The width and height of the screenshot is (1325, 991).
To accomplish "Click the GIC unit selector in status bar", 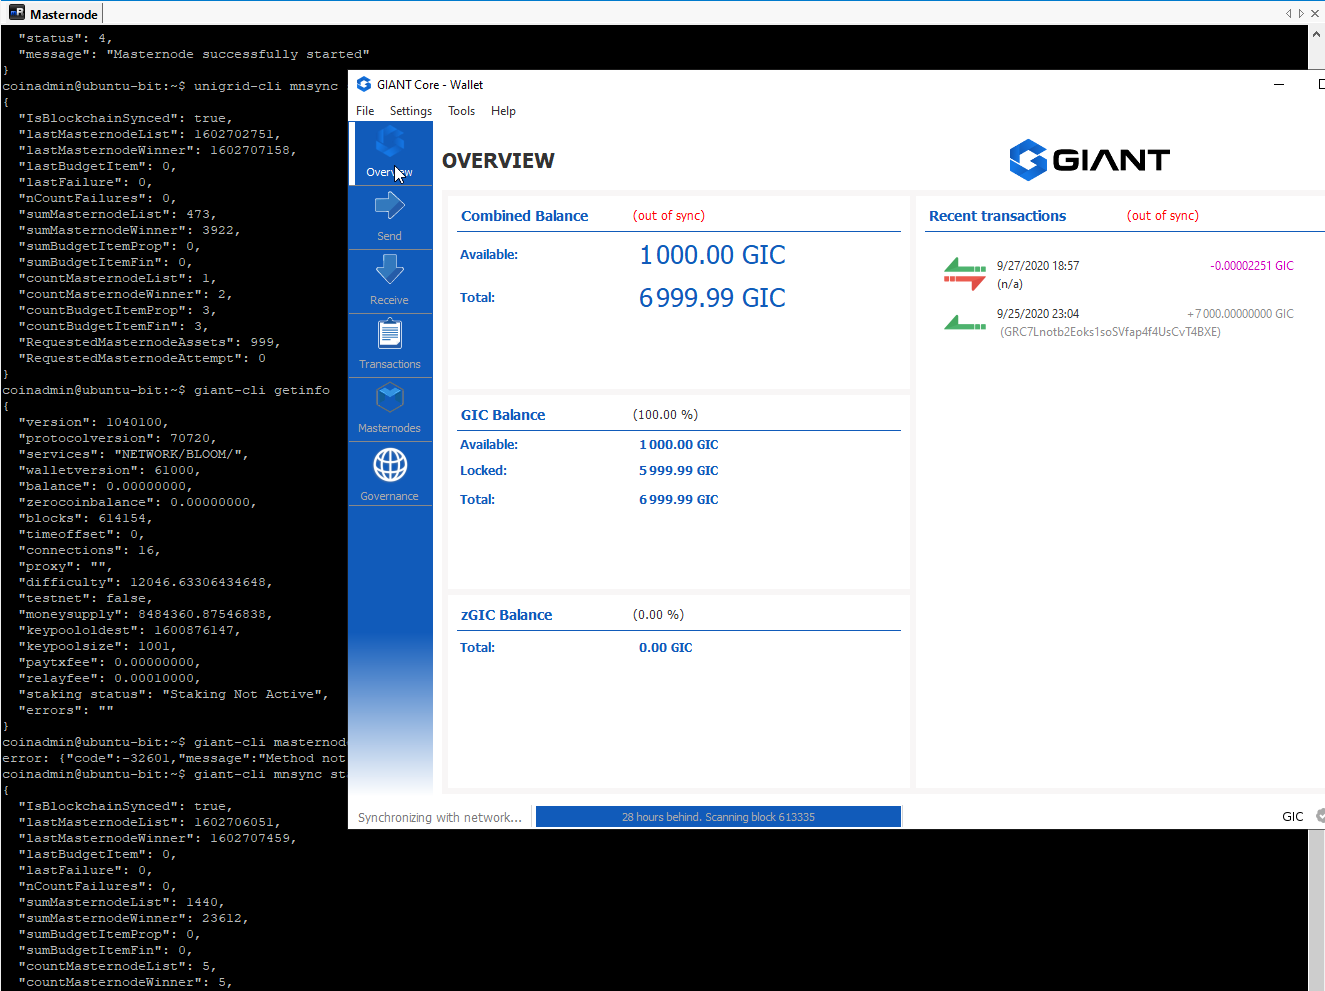I will pyautogui.click(x=1293, y=817).
